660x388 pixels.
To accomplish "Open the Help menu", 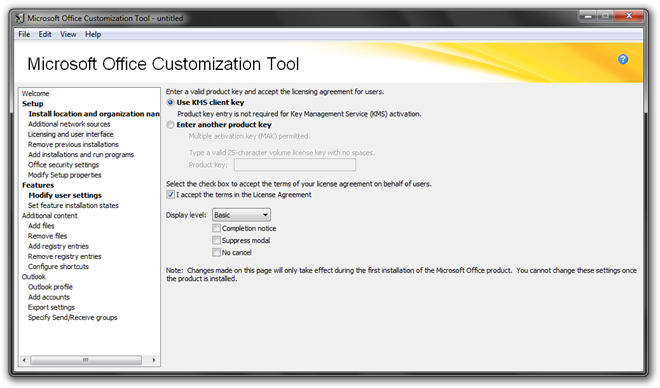I will 93,35.
